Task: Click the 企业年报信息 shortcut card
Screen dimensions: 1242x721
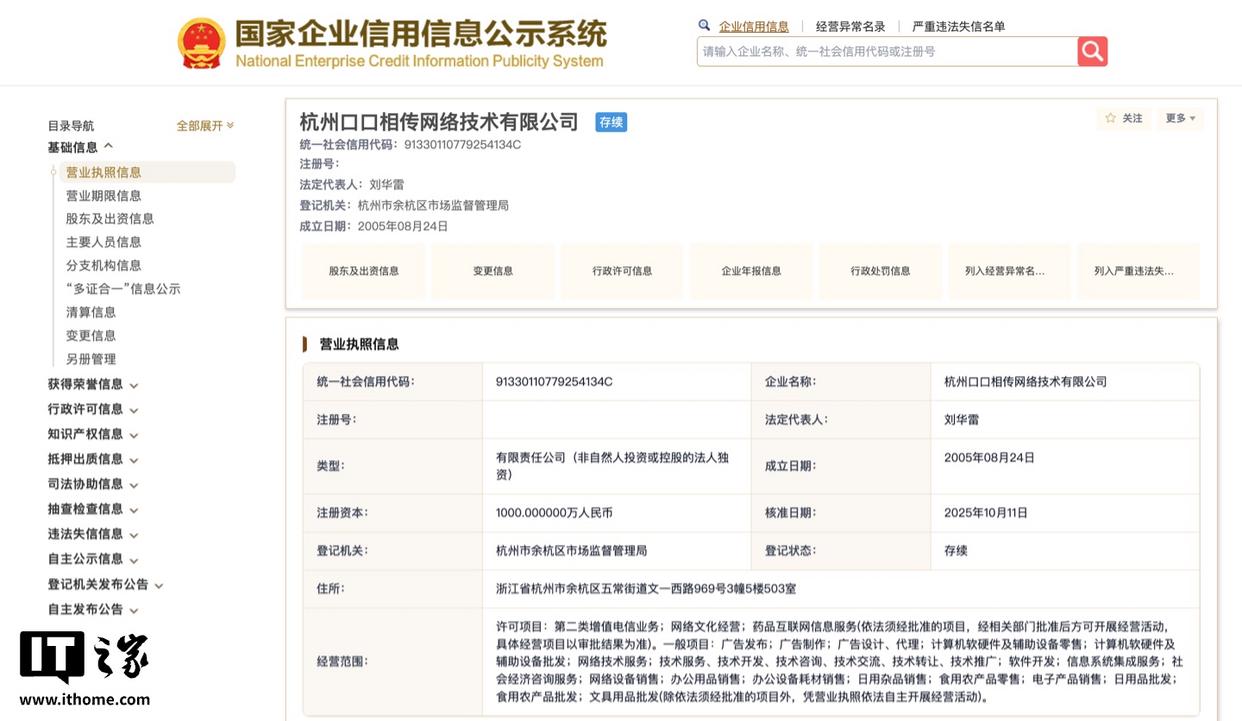Action: pos(751,271)
